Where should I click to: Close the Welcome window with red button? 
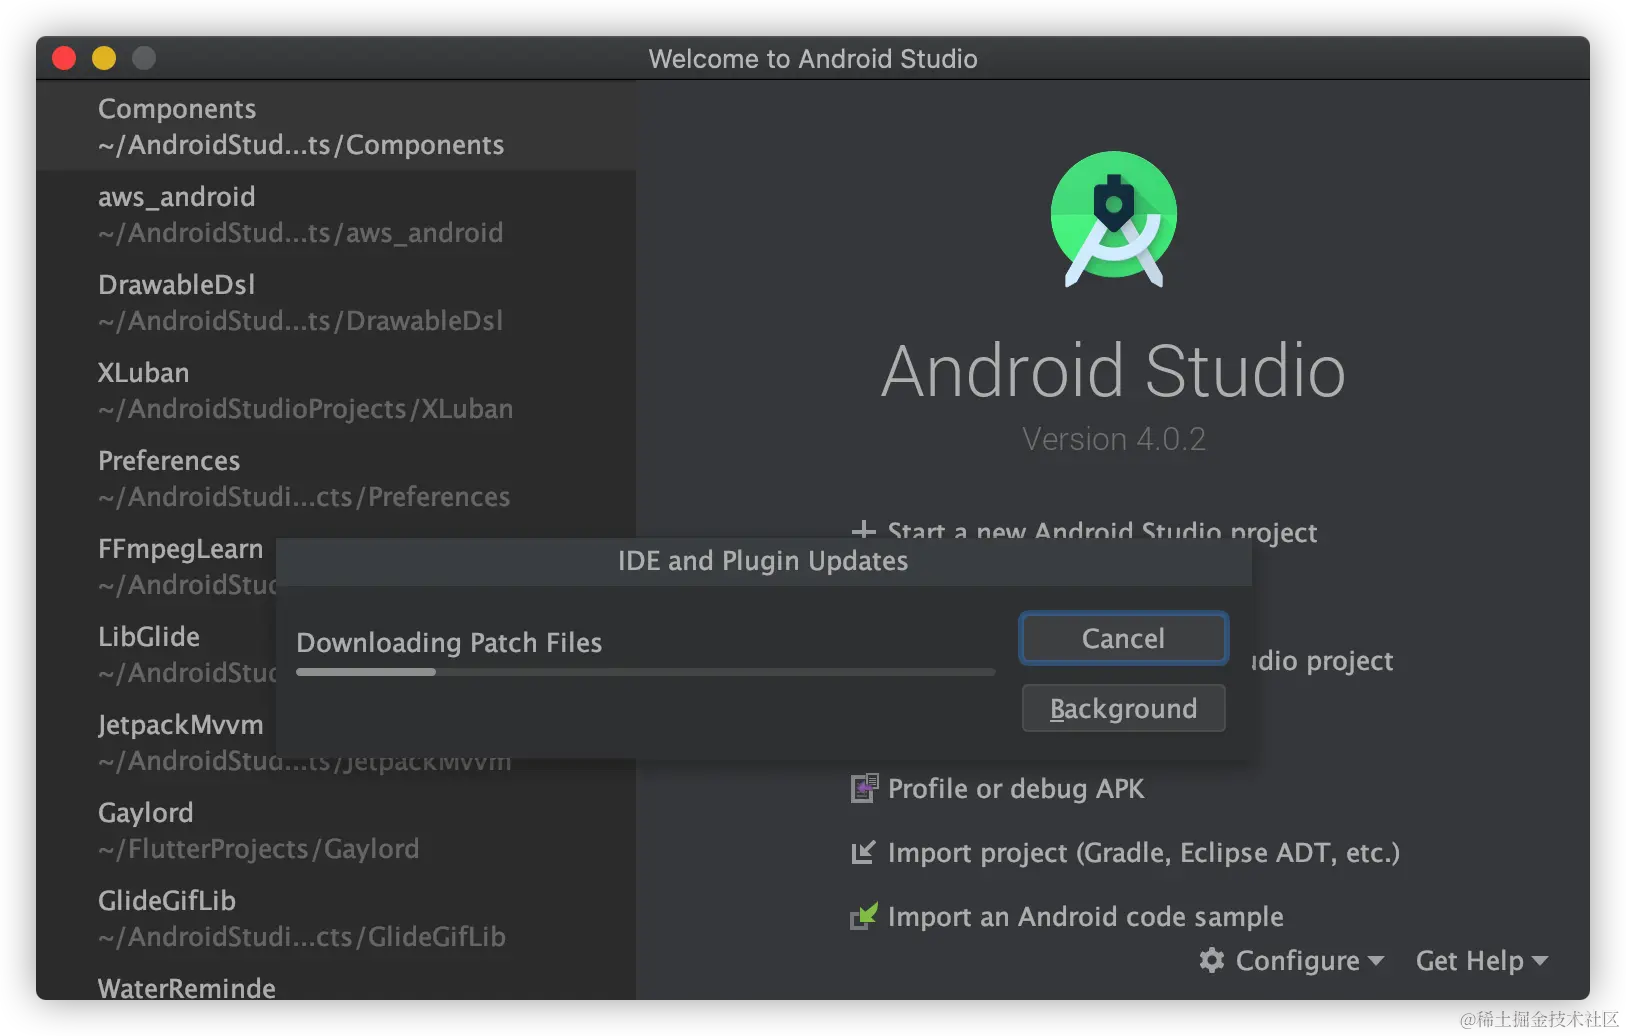[x=64, y=58]
